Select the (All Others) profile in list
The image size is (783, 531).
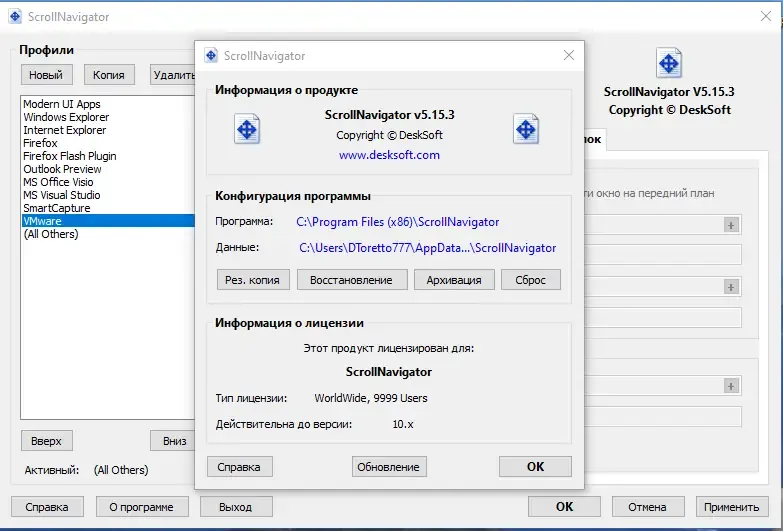108,234
